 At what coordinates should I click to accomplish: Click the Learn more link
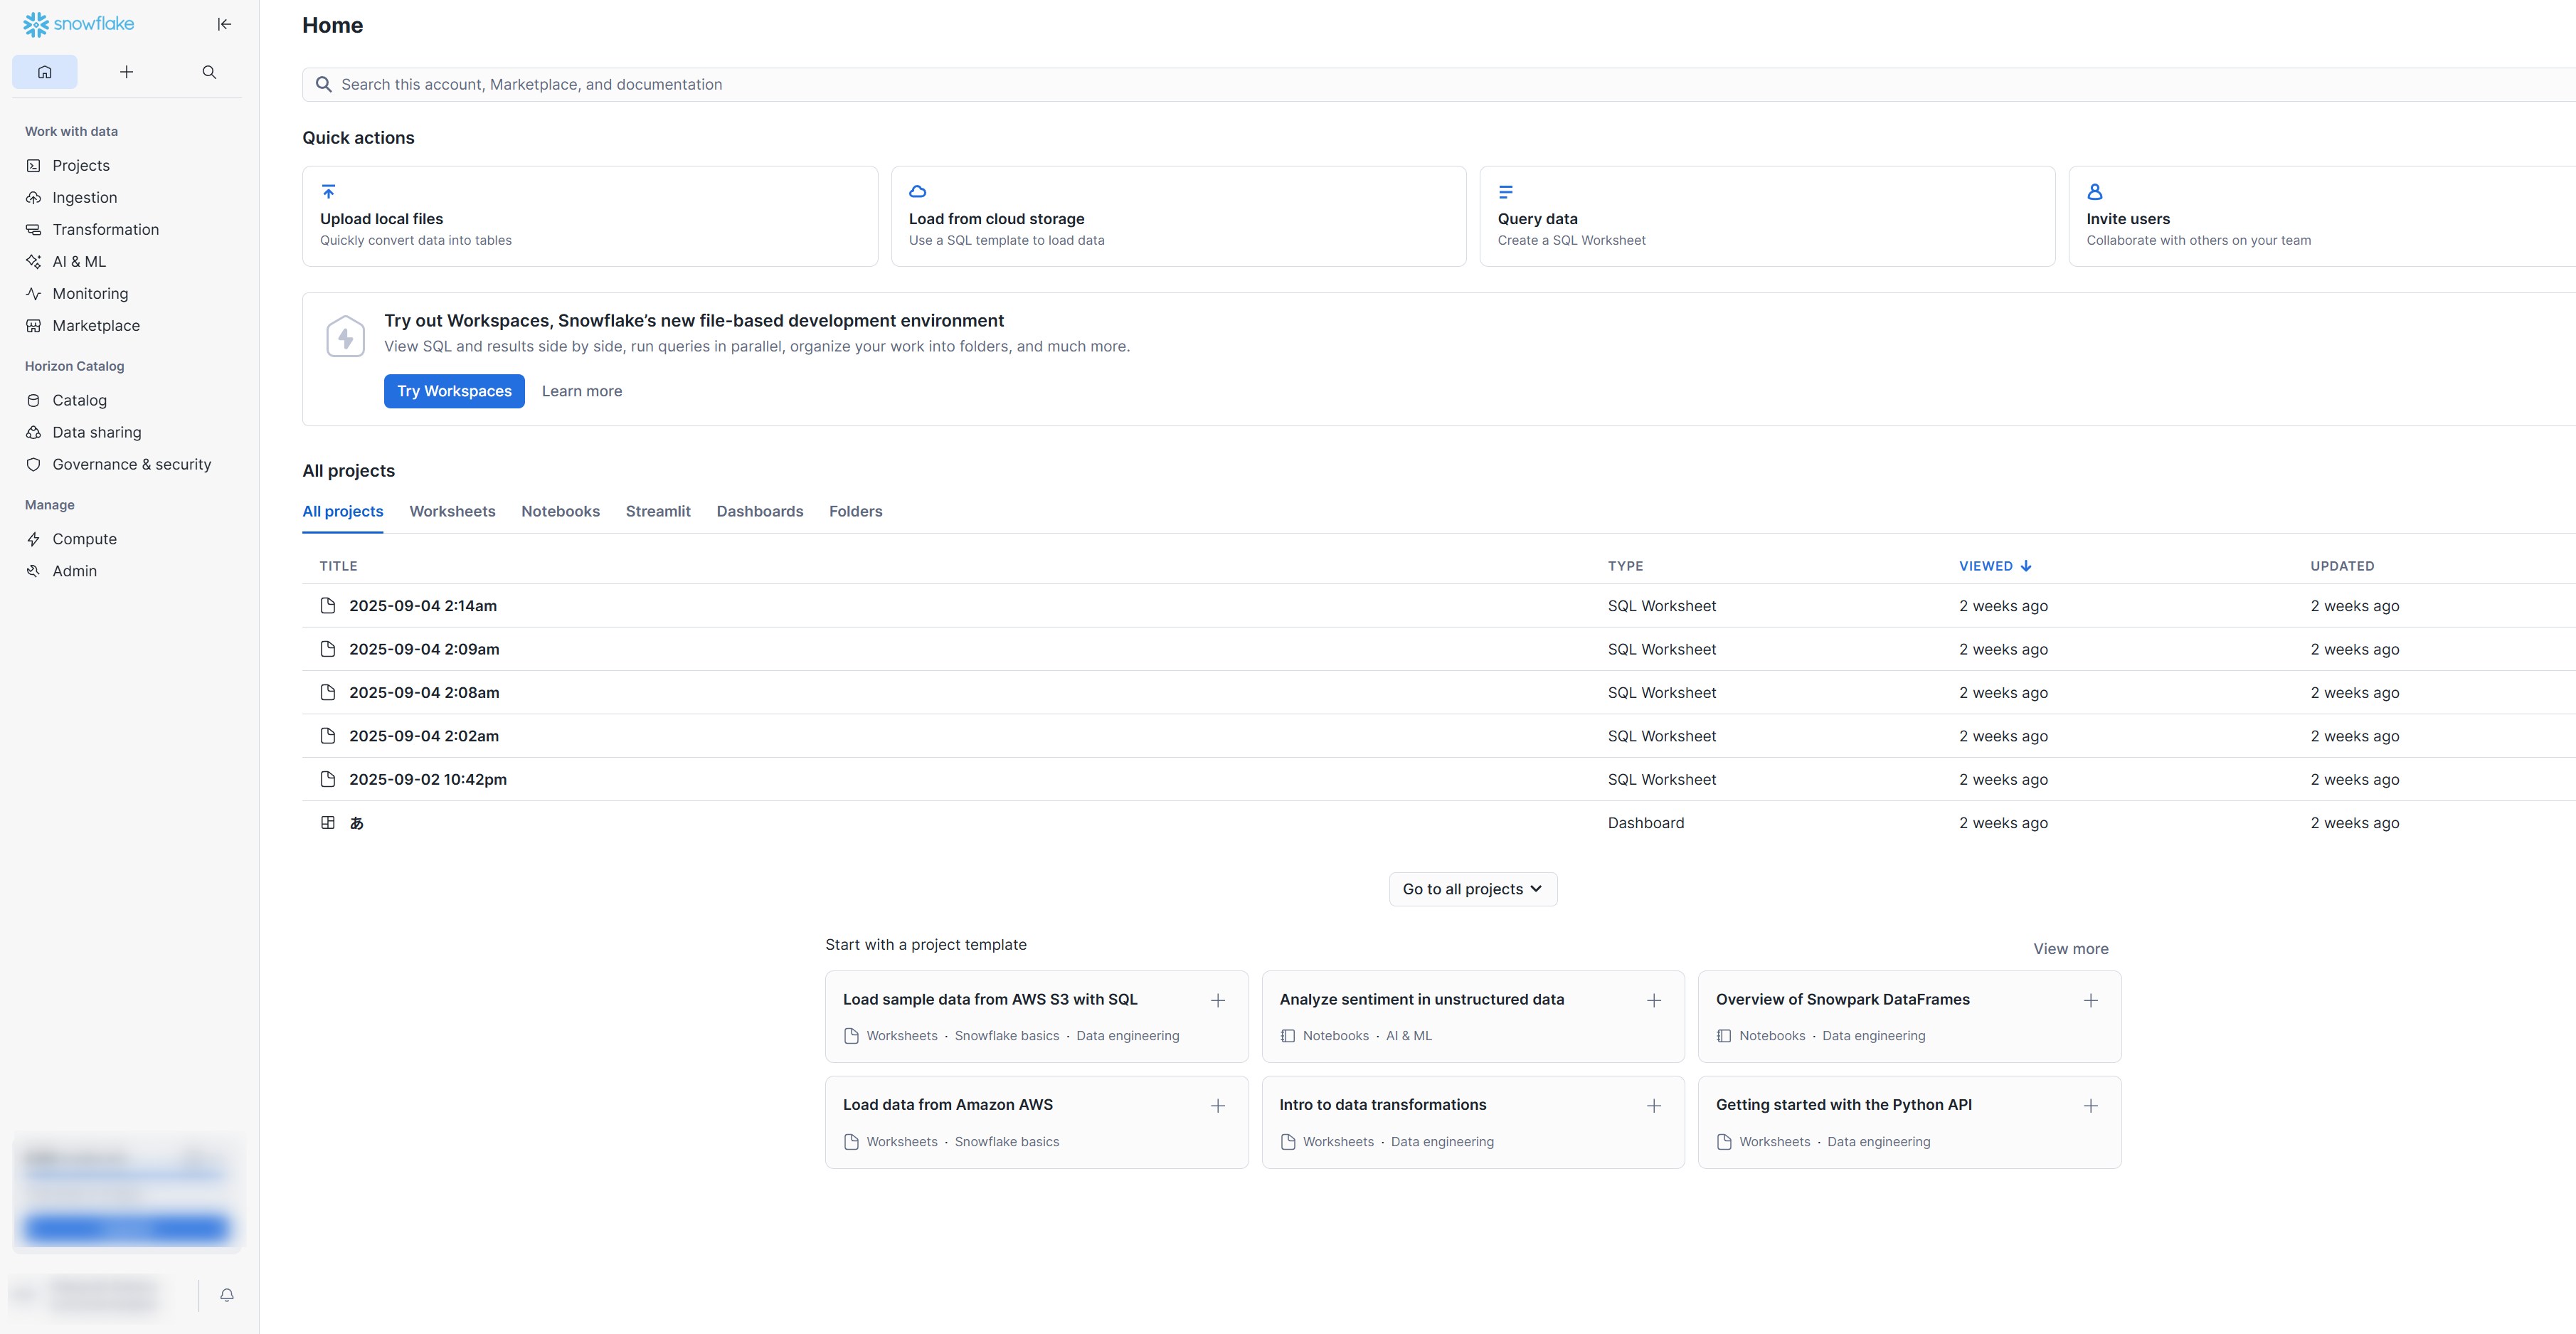(x=581, y=391)
